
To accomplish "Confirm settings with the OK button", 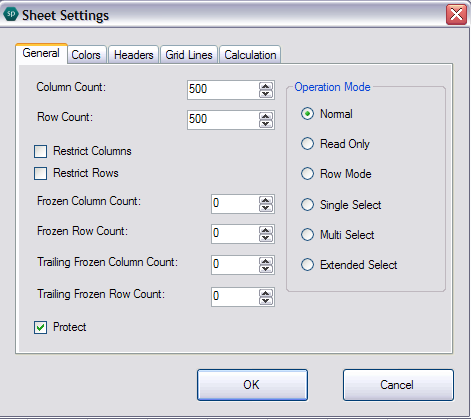I will 252,385.
